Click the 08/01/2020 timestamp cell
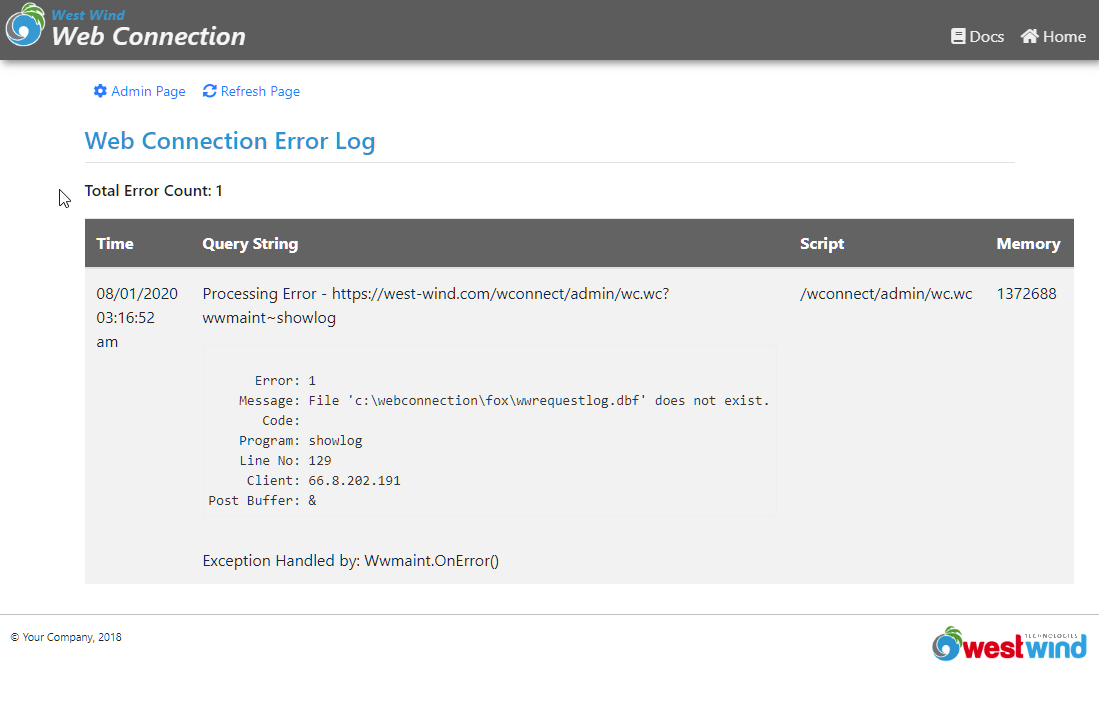This screenshot has width=1099, height=703. (x=137, y=294)
